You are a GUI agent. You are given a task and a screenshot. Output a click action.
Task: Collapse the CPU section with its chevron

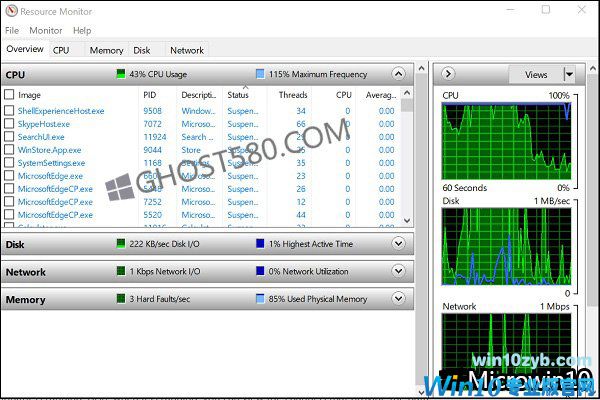coord(398,74)
